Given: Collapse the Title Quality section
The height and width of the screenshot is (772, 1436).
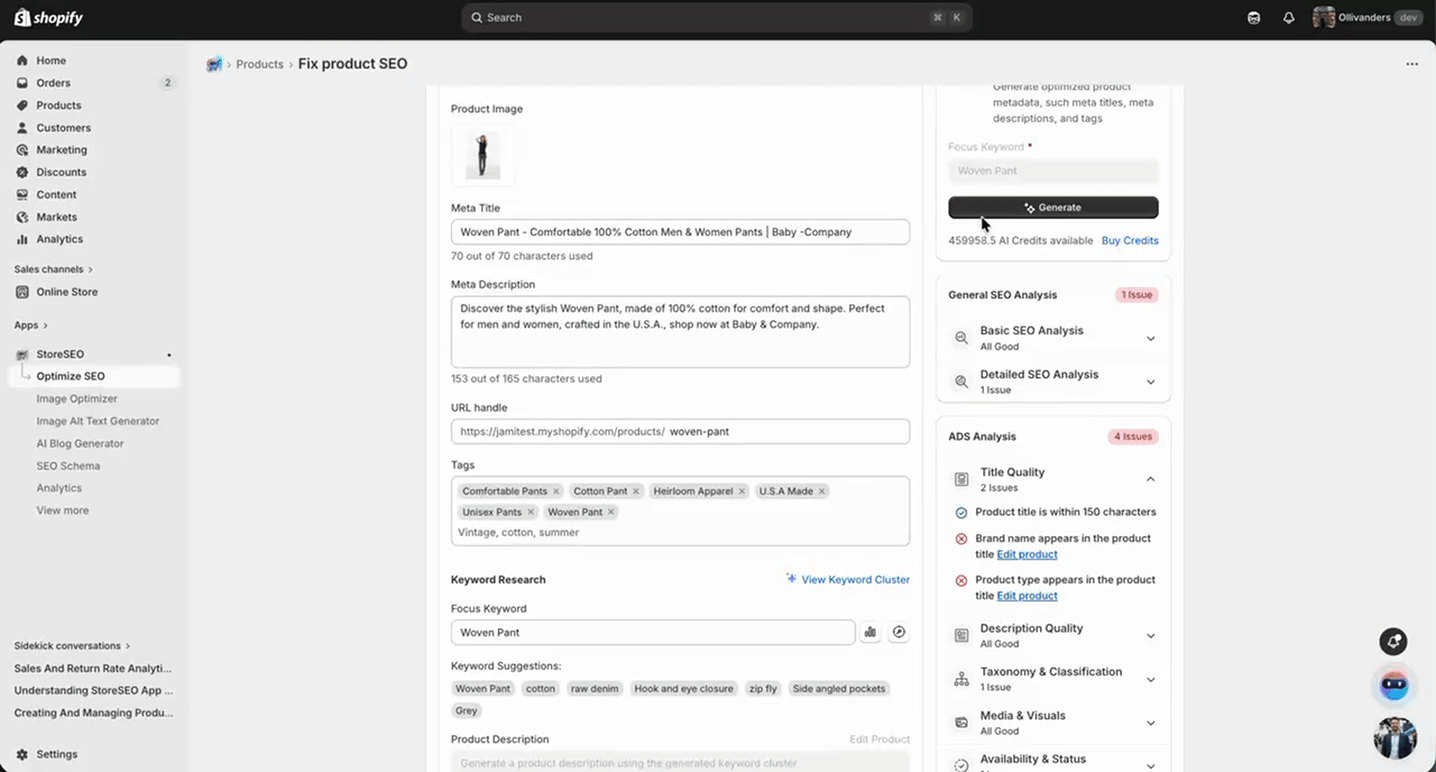Looking at the screenshot, I should tap(1149, 478).
